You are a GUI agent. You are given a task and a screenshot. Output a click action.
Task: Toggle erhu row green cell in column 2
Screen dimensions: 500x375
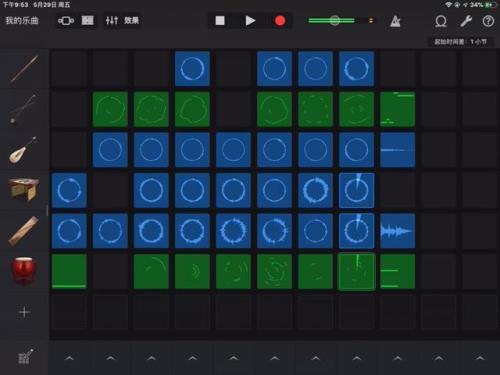[110, 109]
